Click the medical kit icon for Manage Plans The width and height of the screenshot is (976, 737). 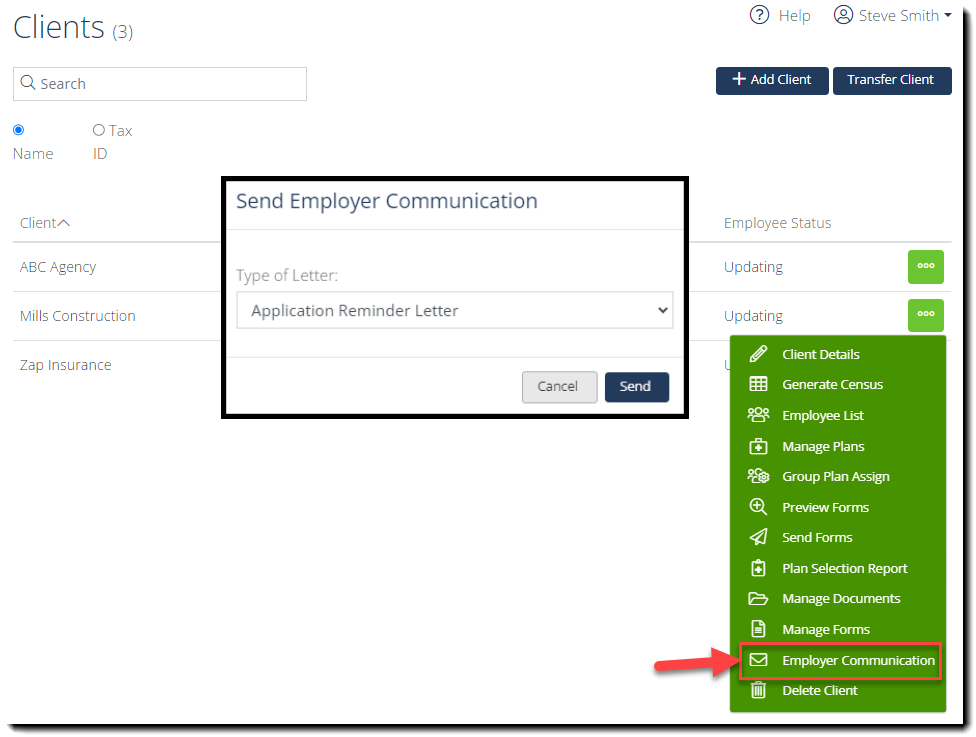click(758, 446)
